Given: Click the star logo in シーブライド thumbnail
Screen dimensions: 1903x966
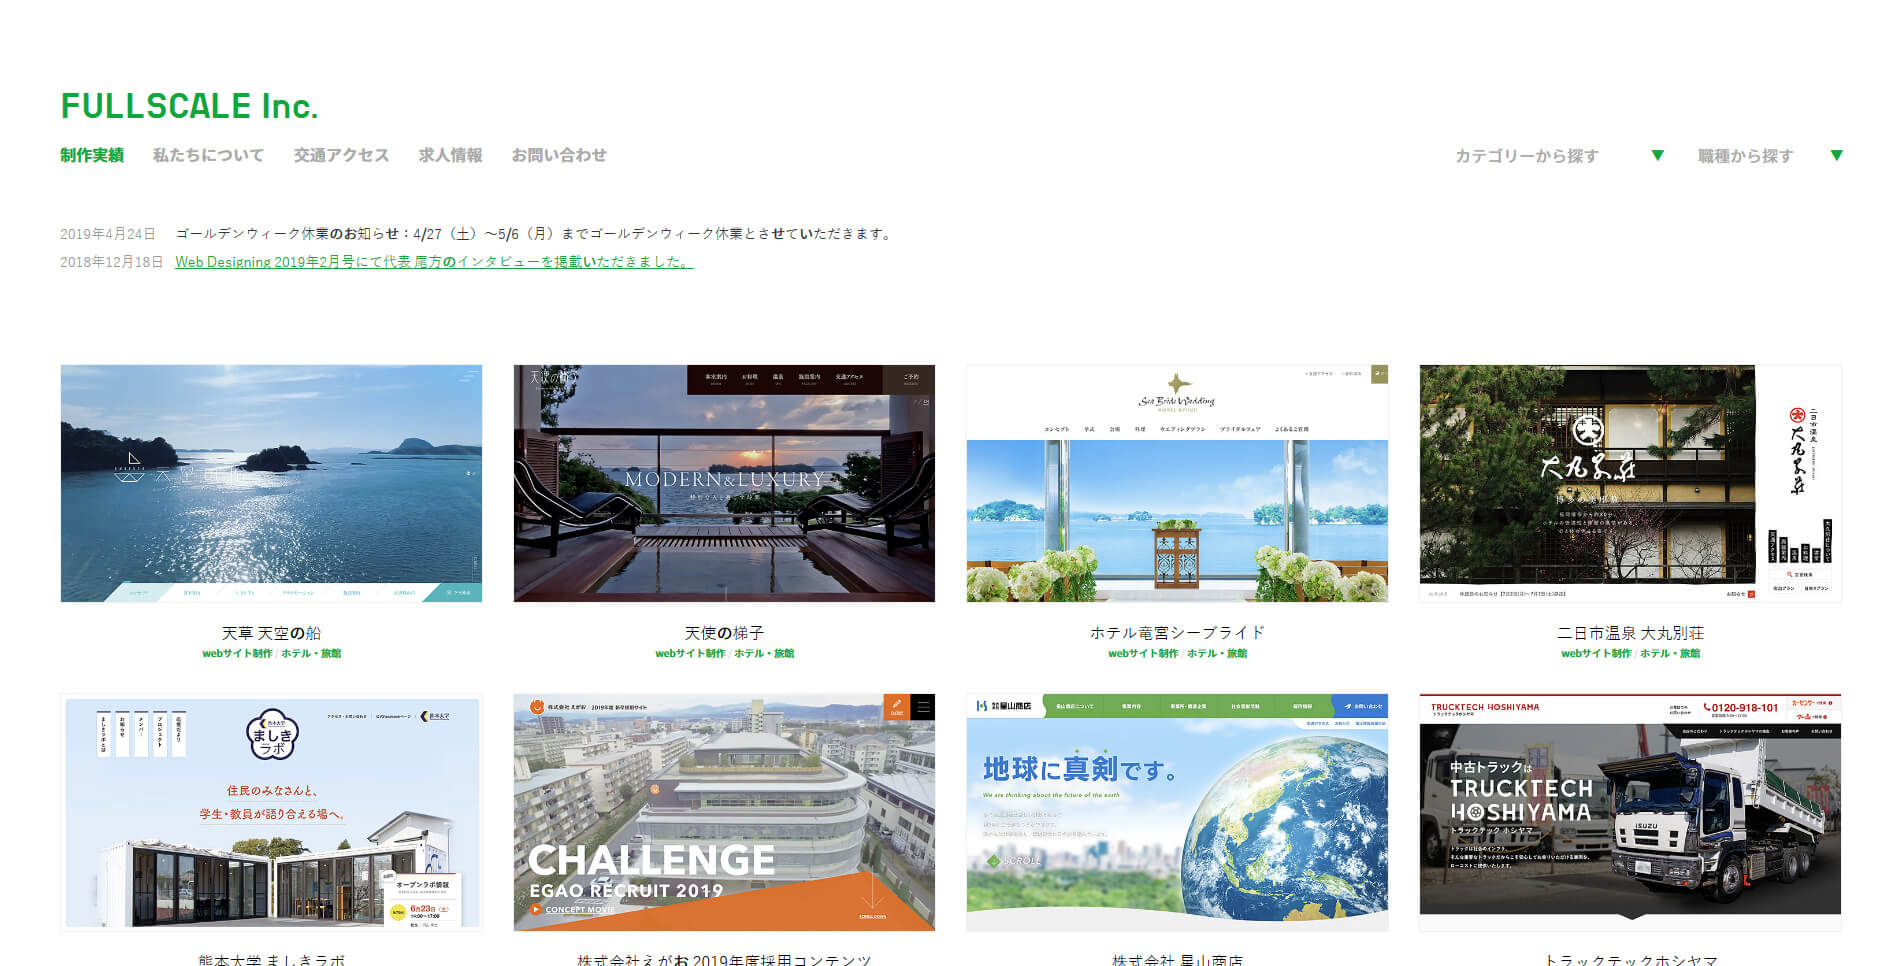Looking at the screenshot, I should pos(1178,383).
